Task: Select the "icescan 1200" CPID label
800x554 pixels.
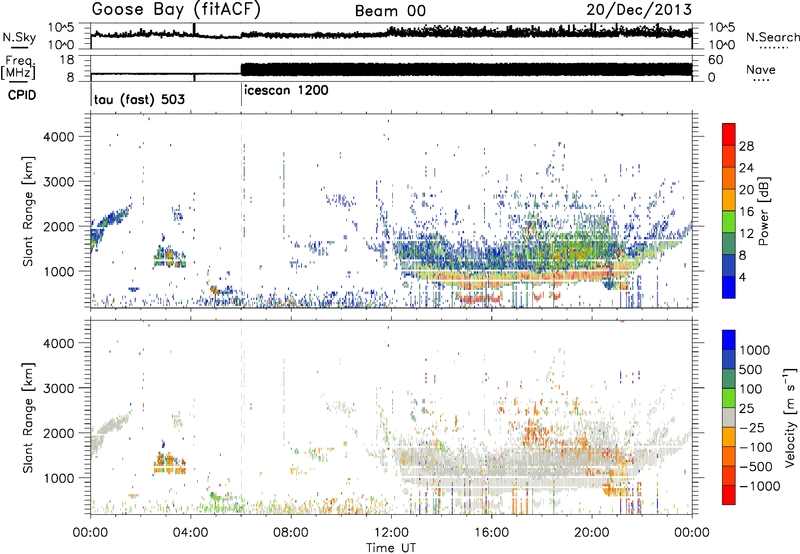Action: pyautogui.click(x=286, y=91)
